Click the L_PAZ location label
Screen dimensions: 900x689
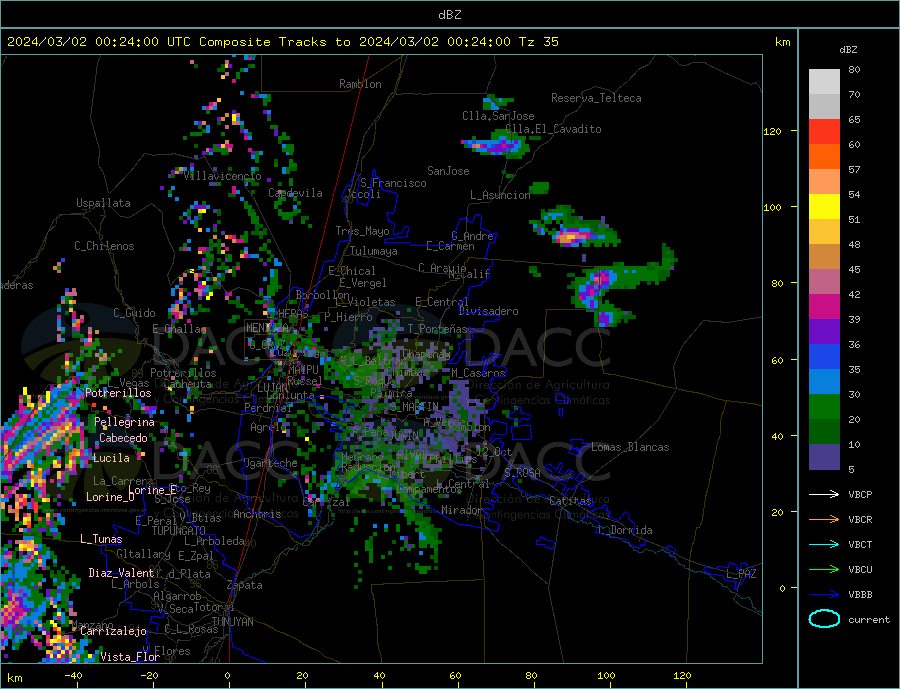point(741,574)
